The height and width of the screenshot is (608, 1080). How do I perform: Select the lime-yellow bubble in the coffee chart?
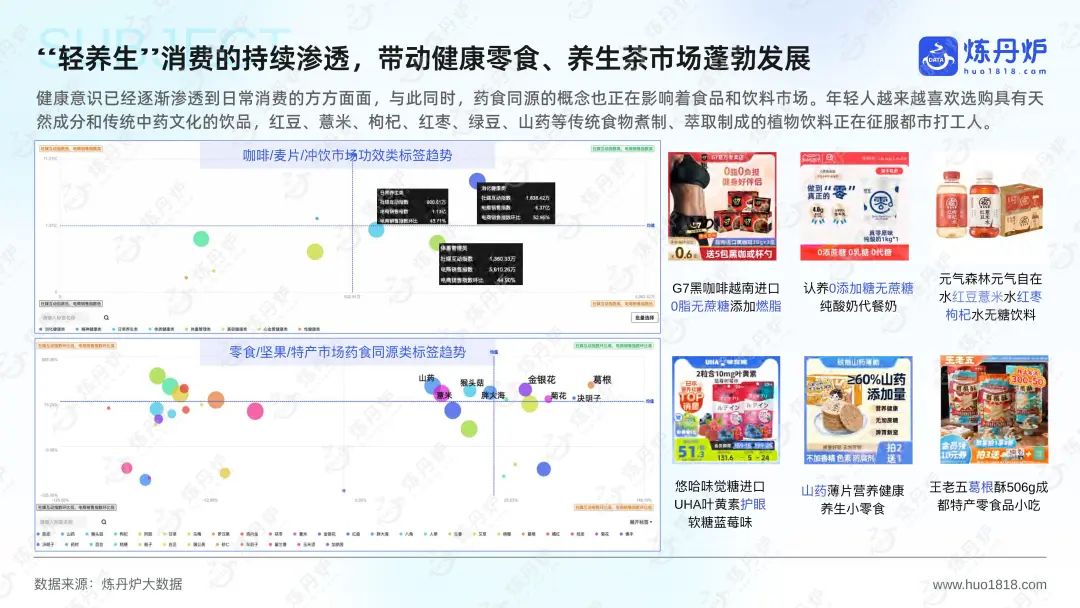coord(315,252)
